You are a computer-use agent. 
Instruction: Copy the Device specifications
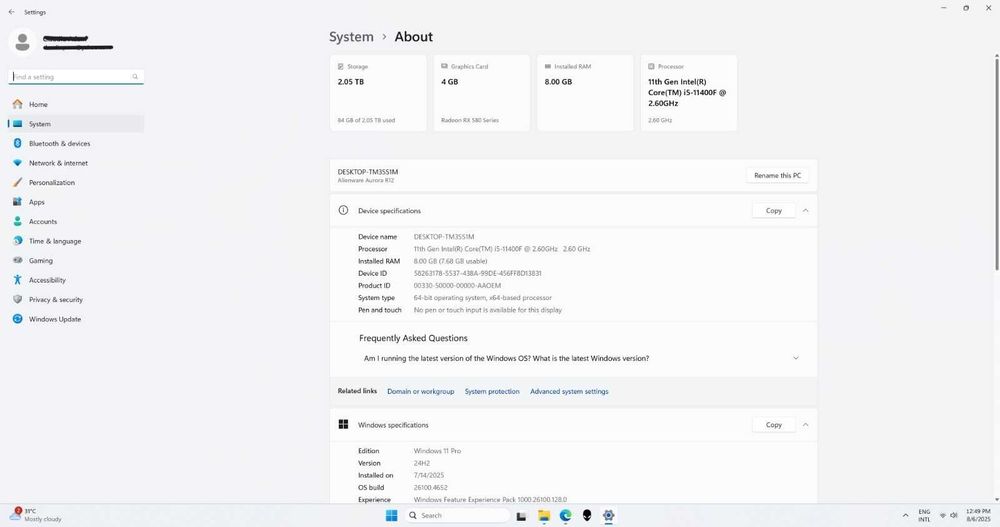774,211
